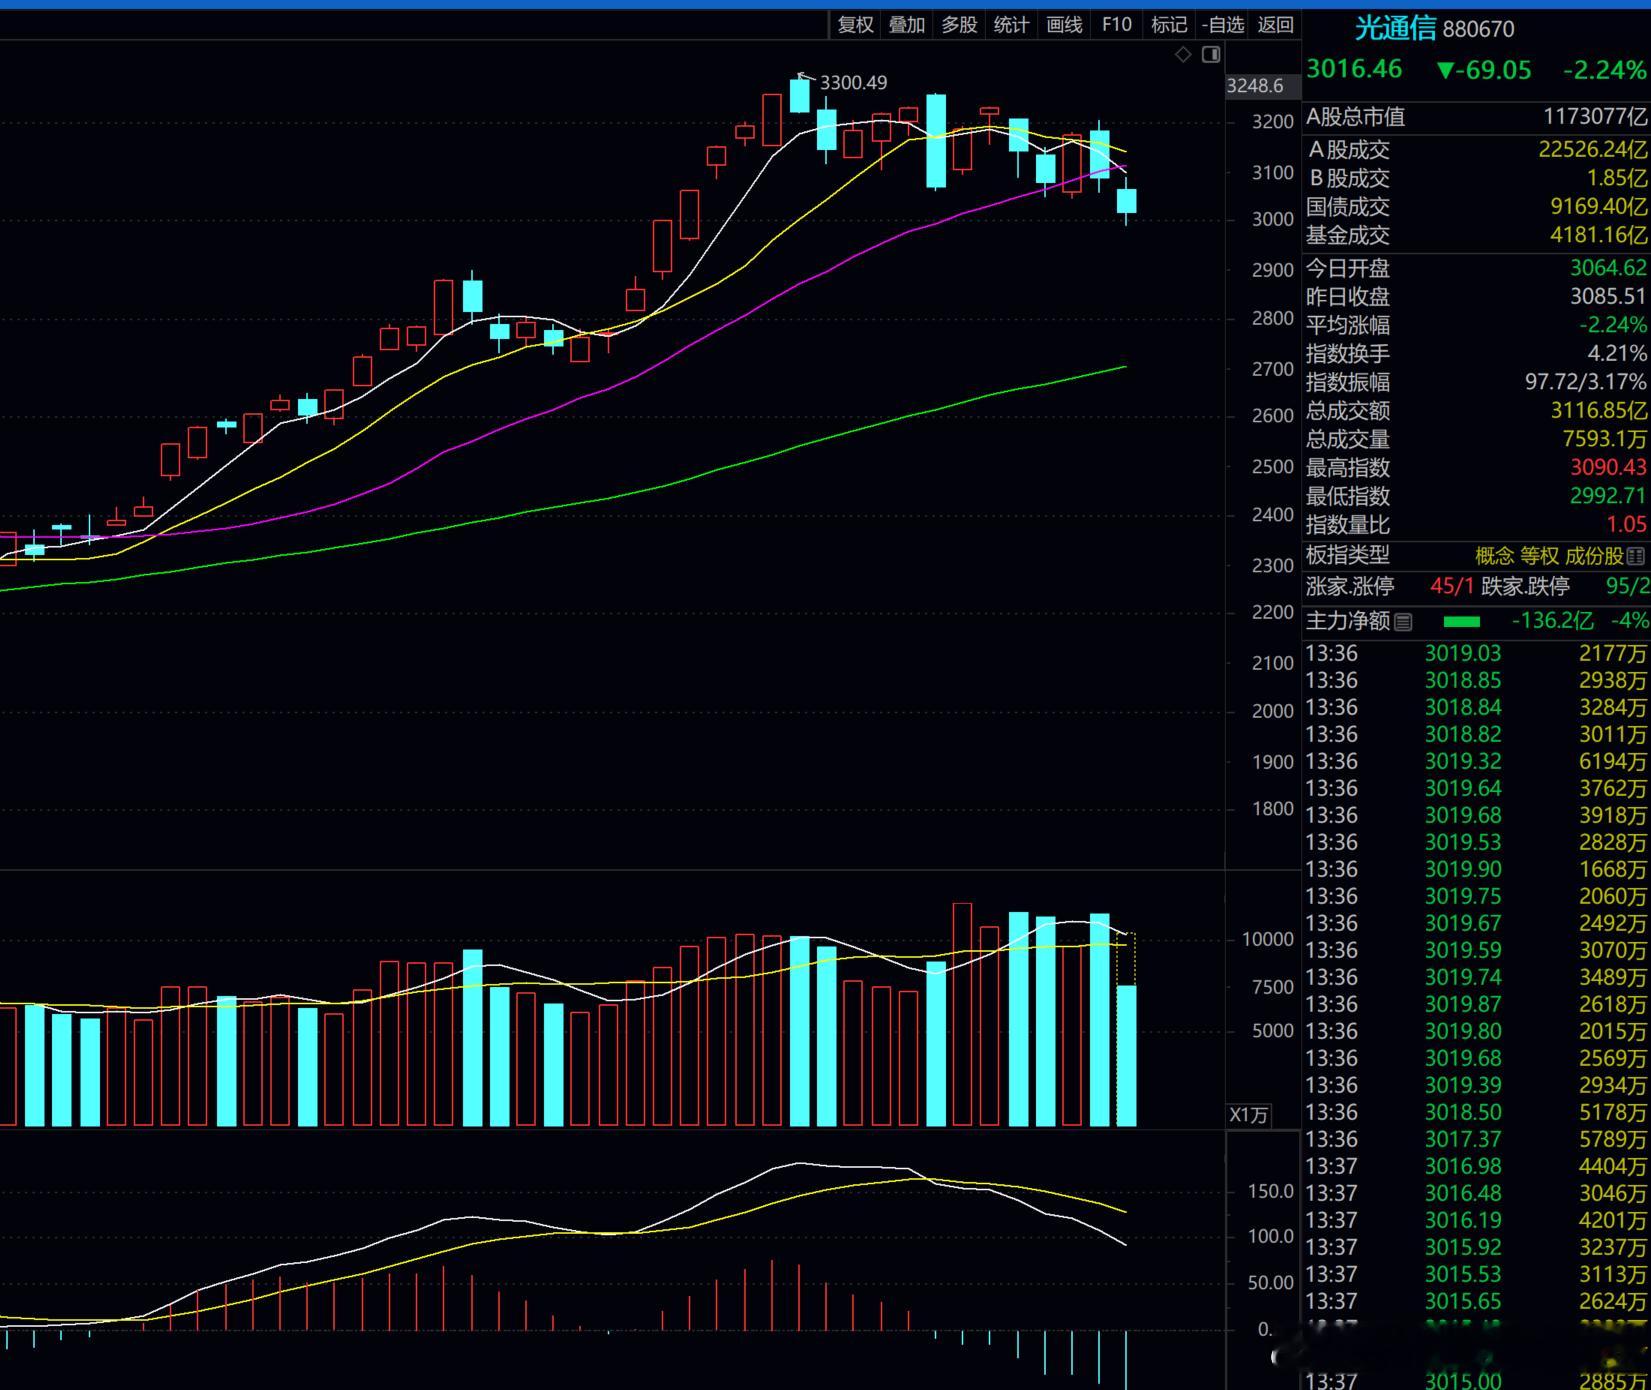Remove from watchlist via -自选
Screen dimensions: 1651x1390
[1223, 25]
